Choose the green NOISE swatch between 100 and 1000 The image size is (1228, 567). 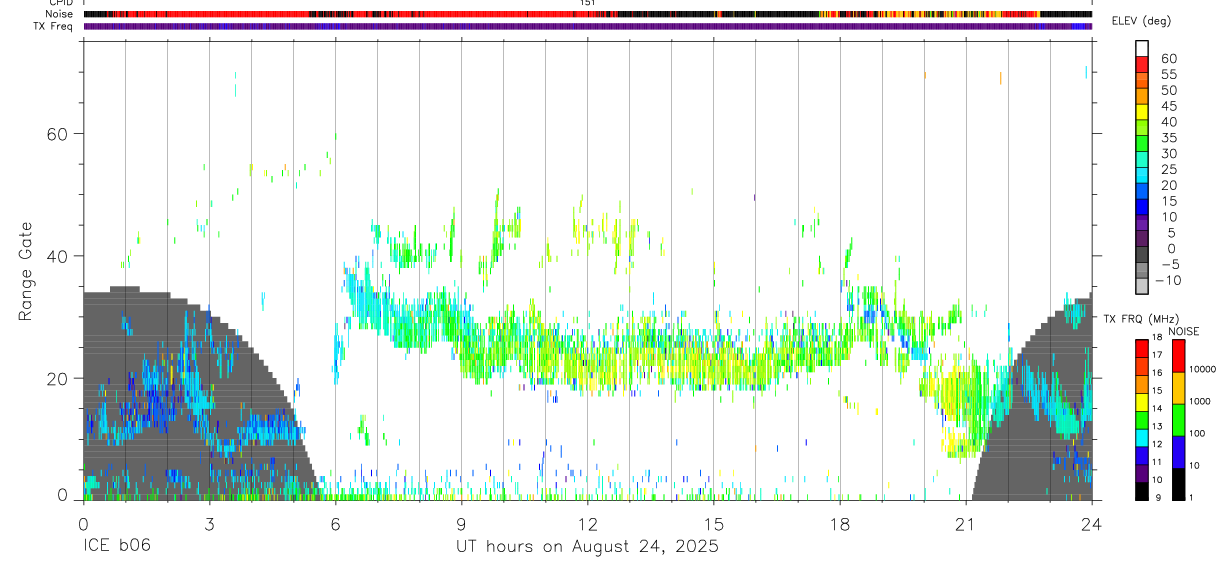point(1178,419)
